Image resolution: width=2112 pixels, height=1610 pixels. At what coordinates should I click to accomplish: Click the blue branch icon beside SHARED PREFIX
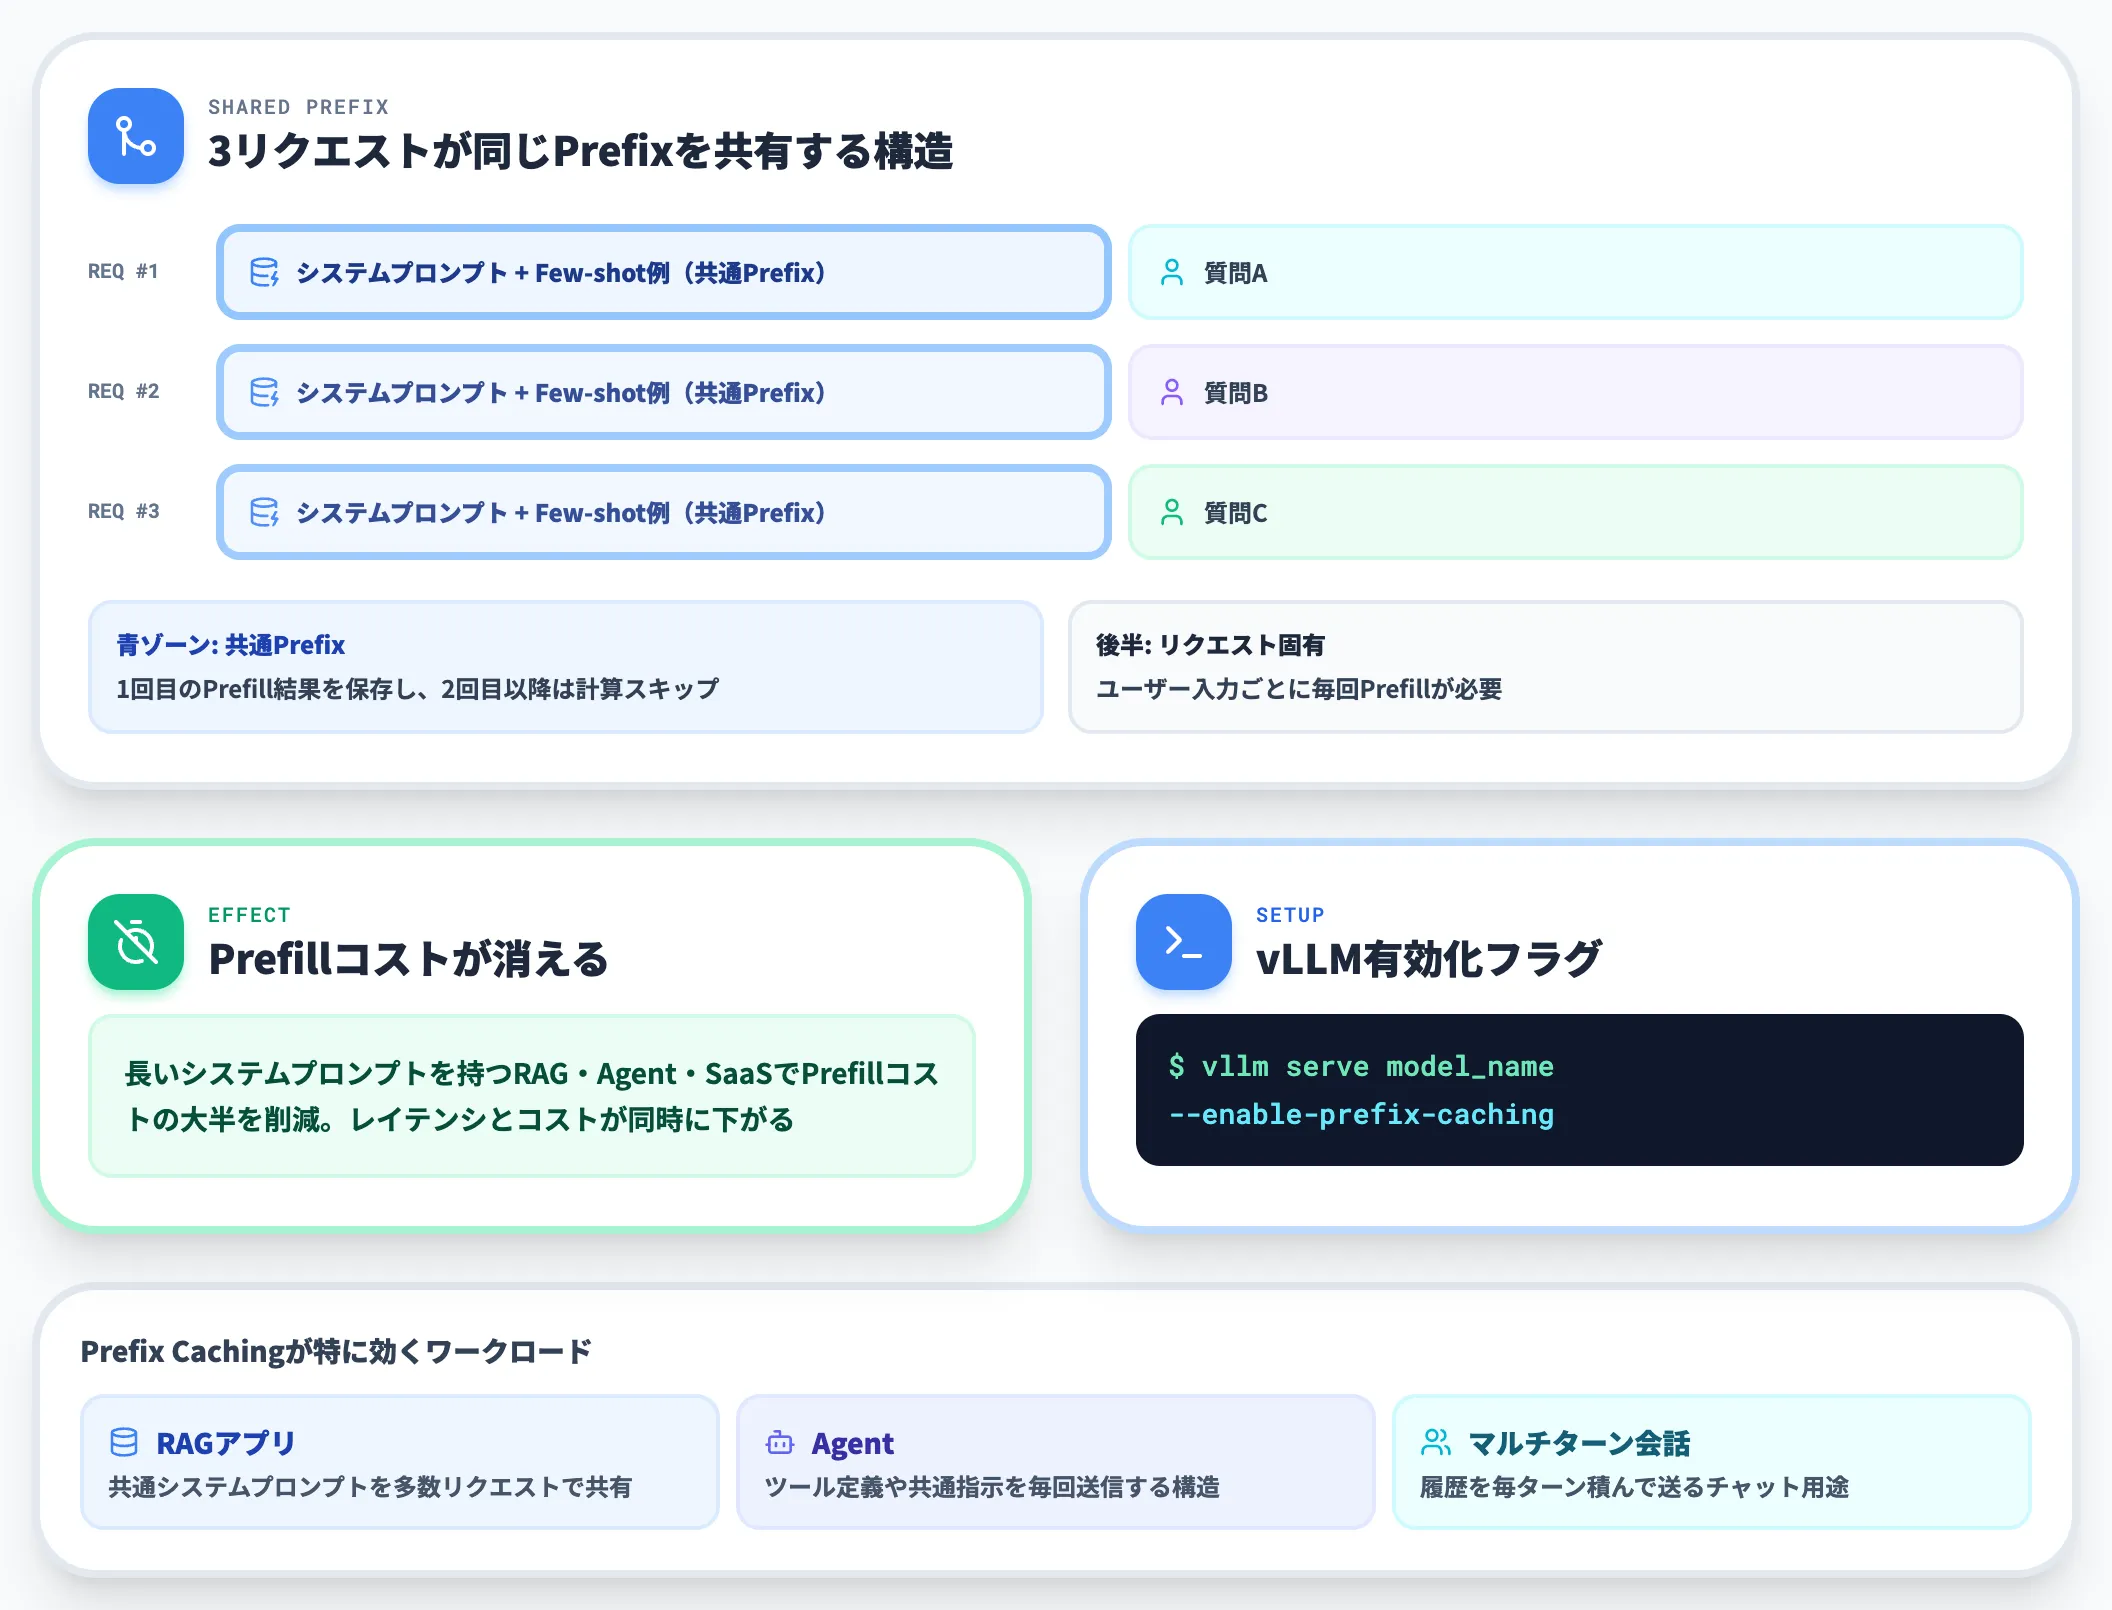tap(136, 136)
